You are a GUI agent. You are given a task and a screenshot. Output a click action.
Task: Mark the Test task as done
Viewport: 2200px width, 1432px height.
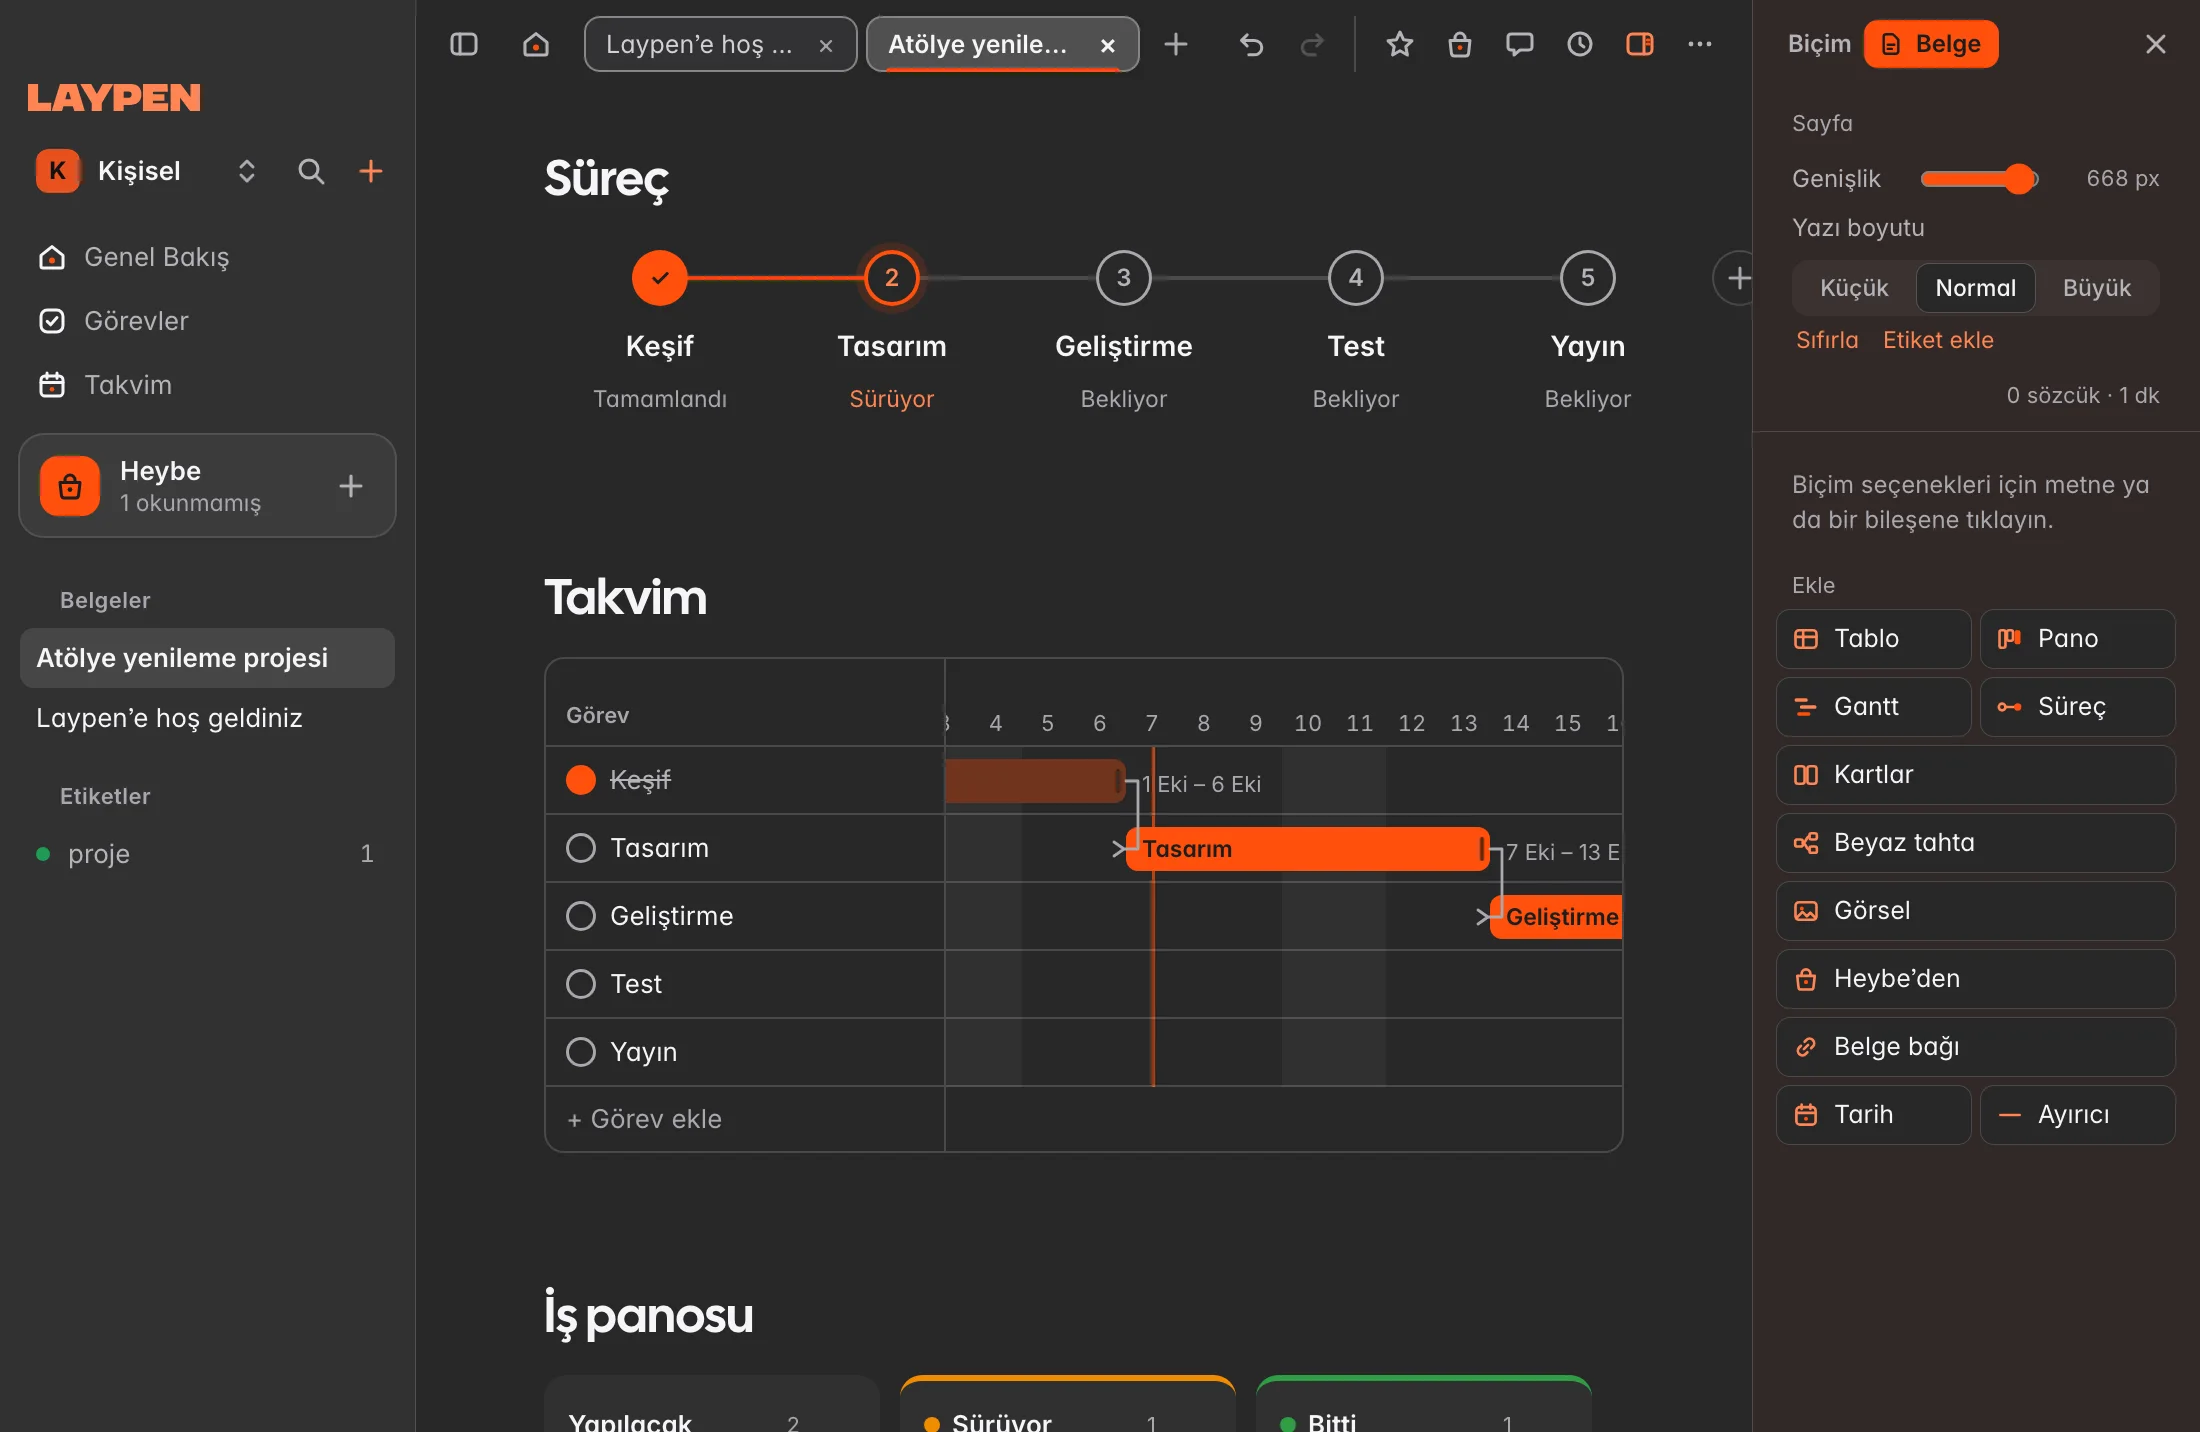click(581, 984)
